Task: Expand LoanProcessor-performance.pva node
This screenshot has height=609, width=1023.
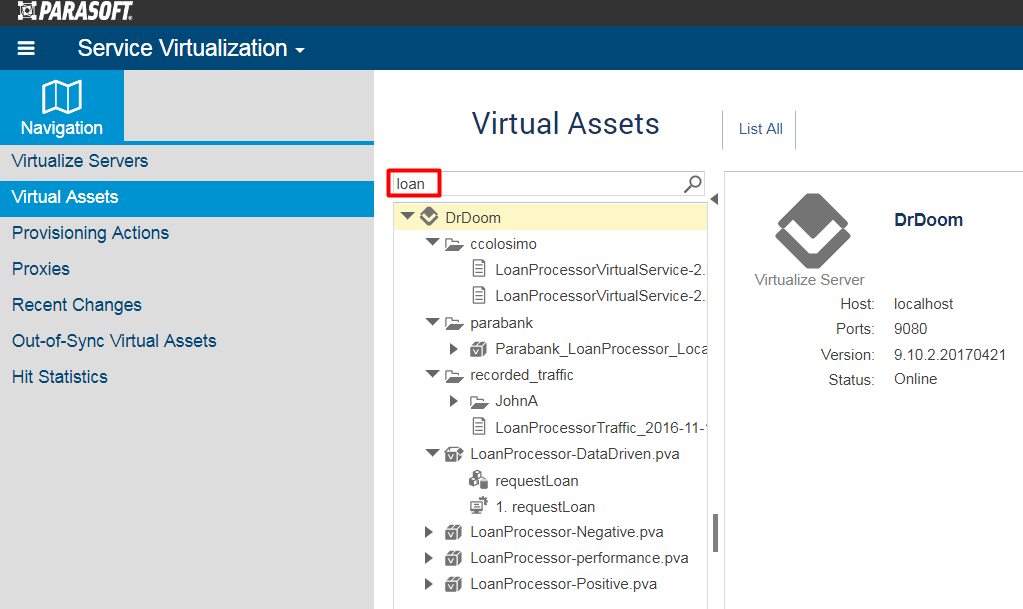Action: [429, 558]
